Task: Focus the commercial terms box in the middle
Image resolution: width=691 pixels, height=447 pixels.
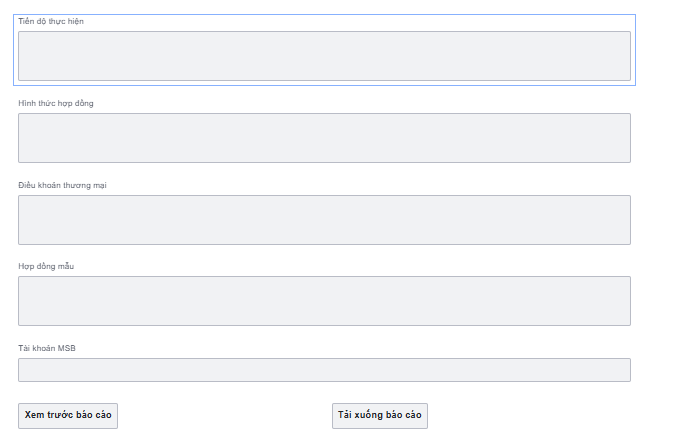Action: pyautogui.click(x=324, y=220)
